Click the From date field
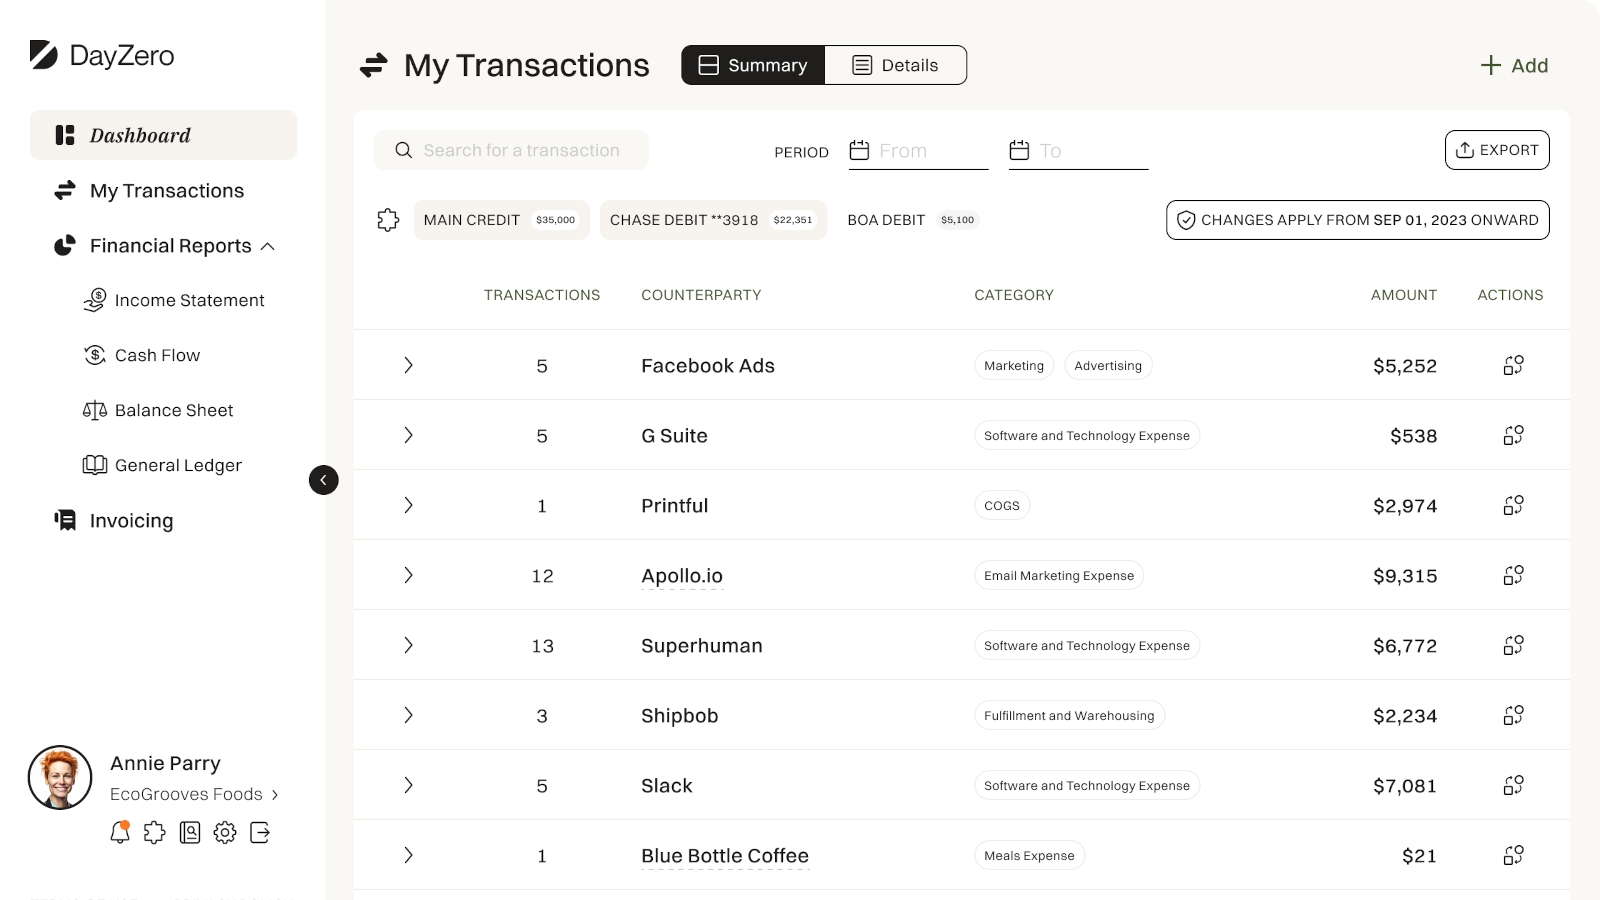 click(918, 150)
